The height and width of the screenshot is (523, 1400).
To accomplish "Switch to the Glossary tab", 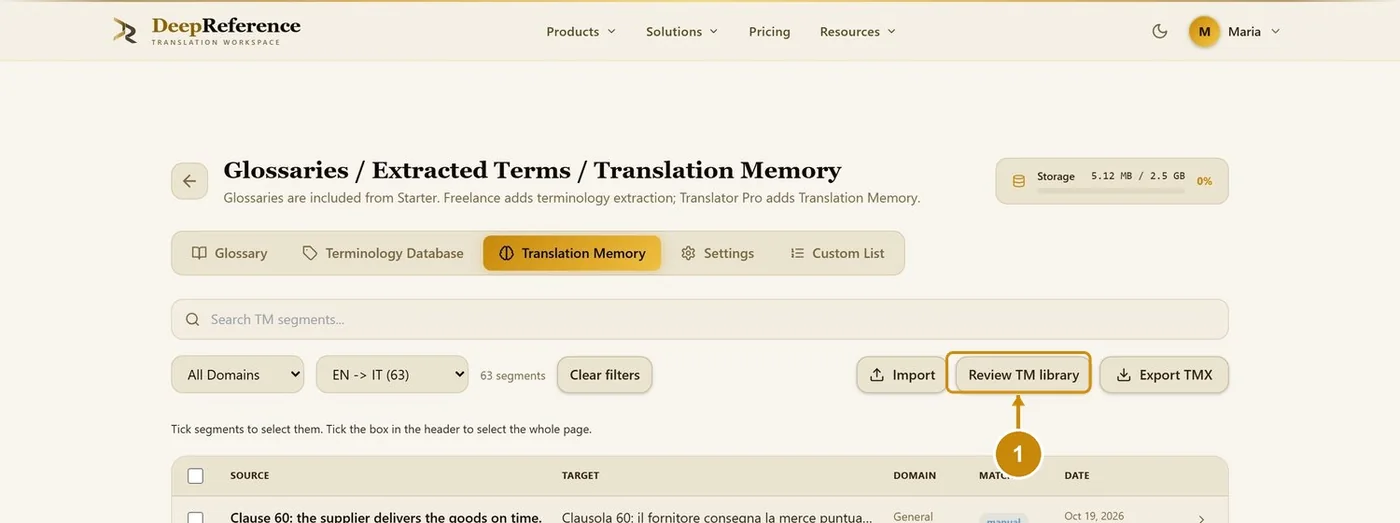I will click(x=230, y=253).
